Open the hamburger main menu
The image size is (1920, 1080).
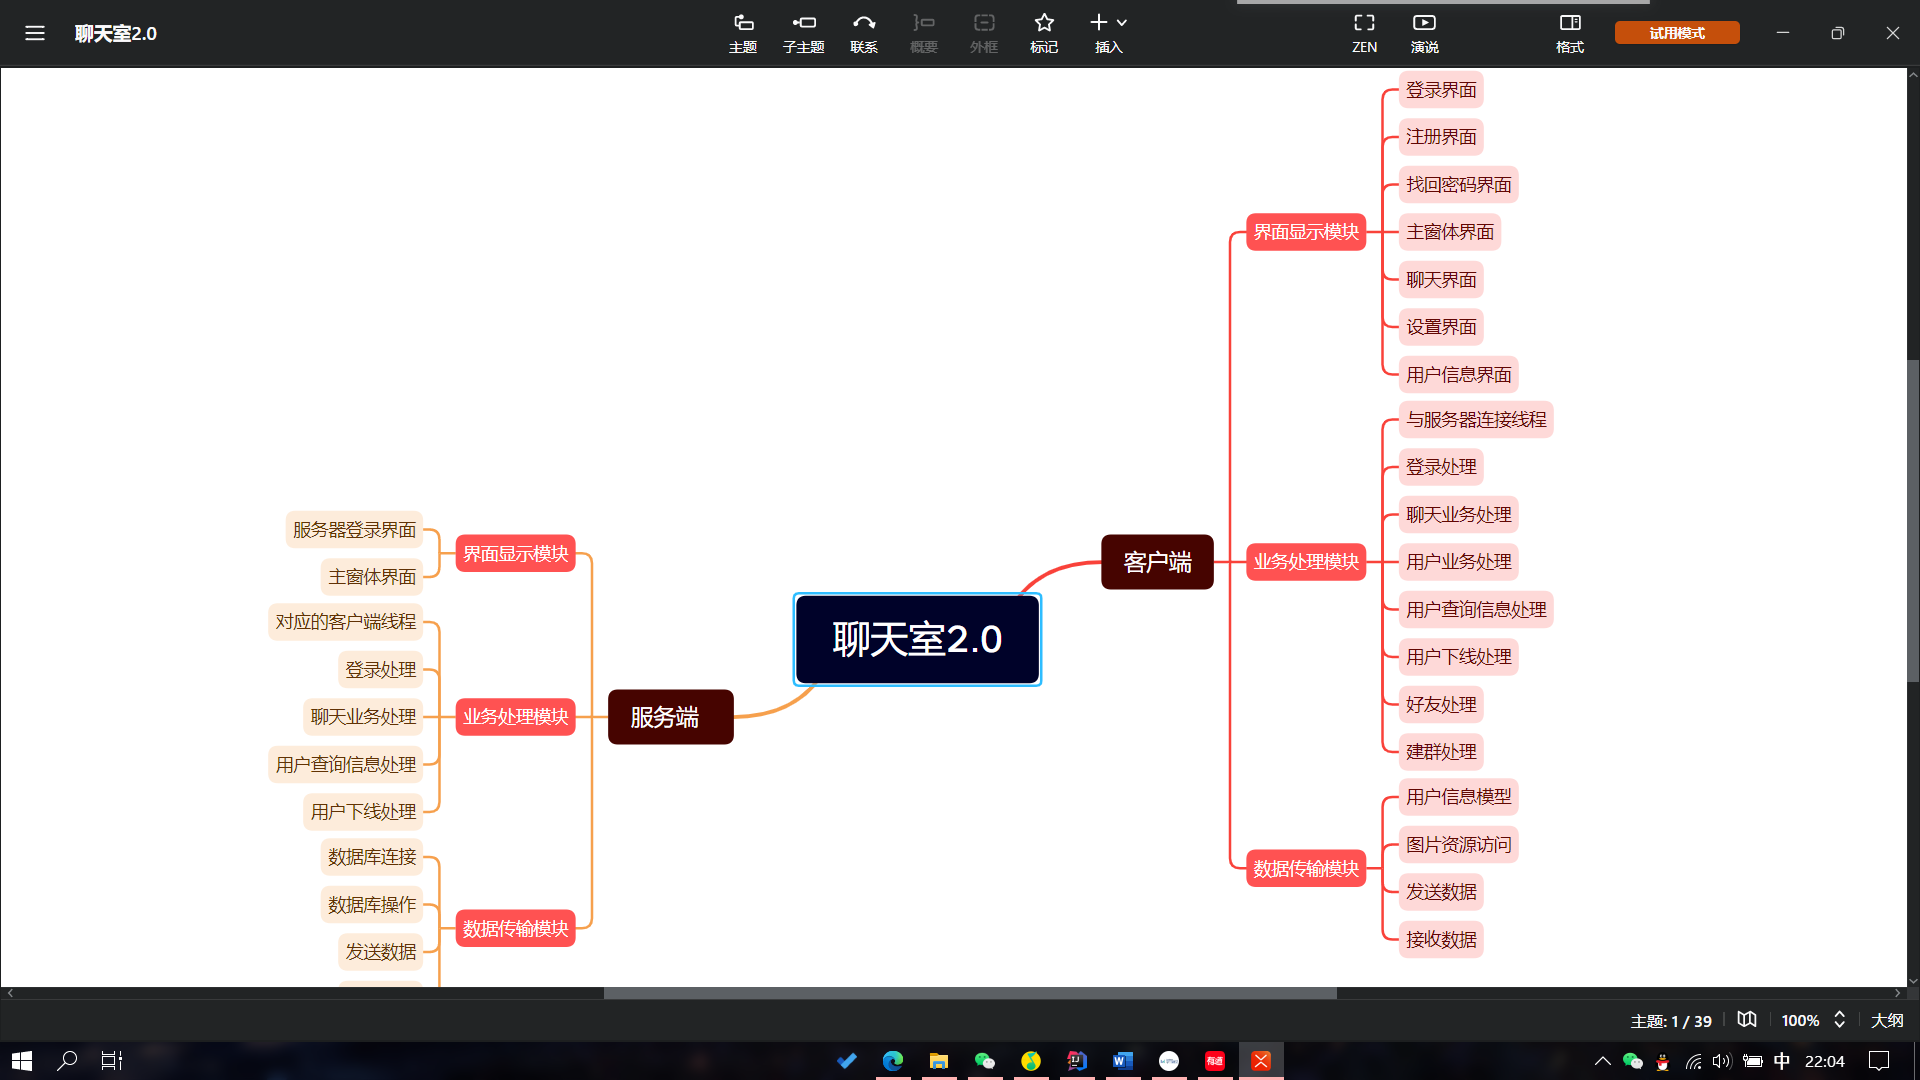tap(35, 33)
